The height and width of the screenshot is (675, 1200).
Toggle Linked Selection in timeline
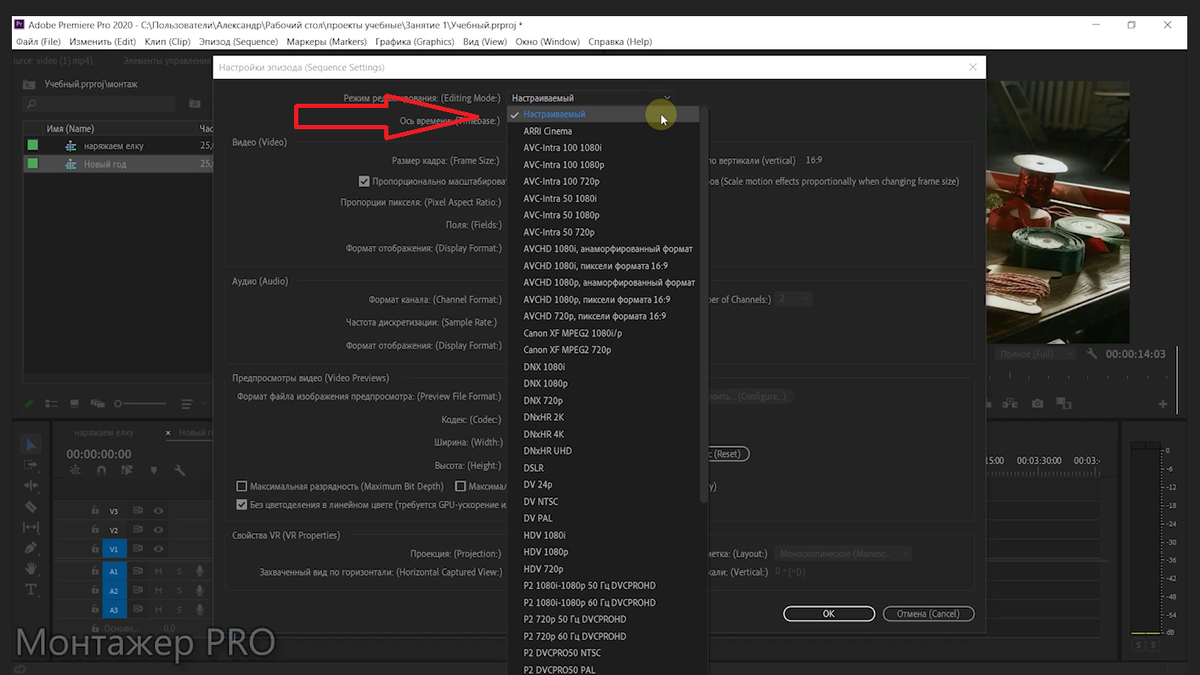coord(127,470)
